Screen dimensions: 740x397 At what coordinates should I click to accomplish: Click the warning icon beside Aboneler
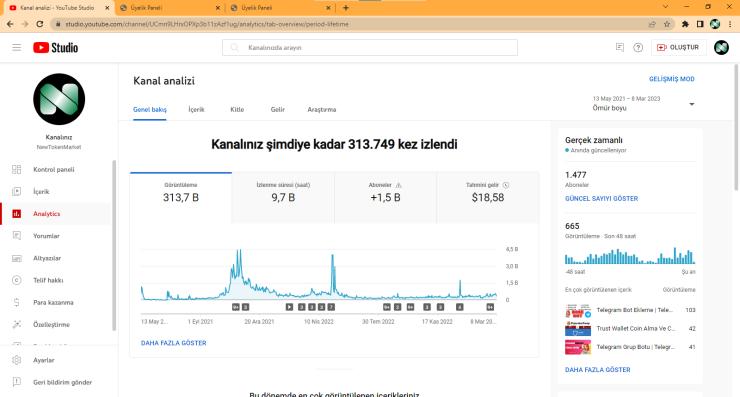[x=398, y=185]
